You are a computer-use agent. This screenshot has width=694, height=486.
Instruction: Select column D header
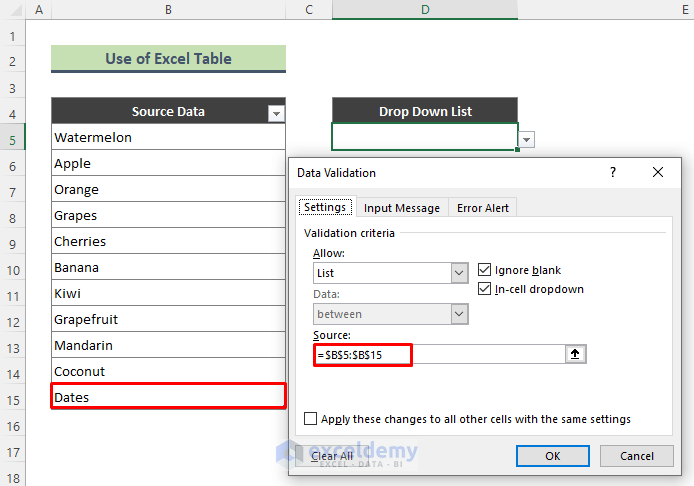tap(425, 10)
